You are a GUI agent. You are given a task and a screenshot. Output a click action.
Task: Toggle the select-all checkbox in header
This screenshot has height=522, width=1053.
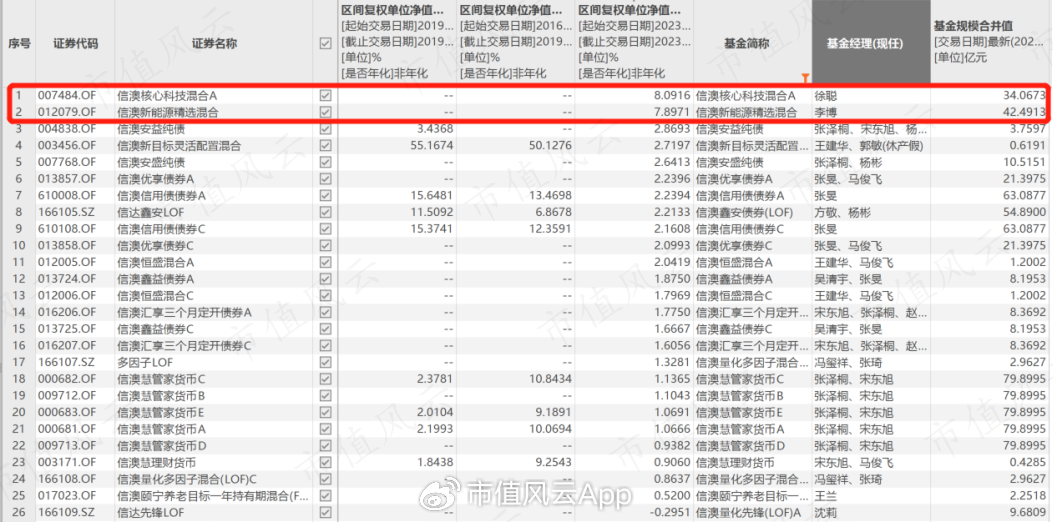pyautogui.click(x=326, y=44)
